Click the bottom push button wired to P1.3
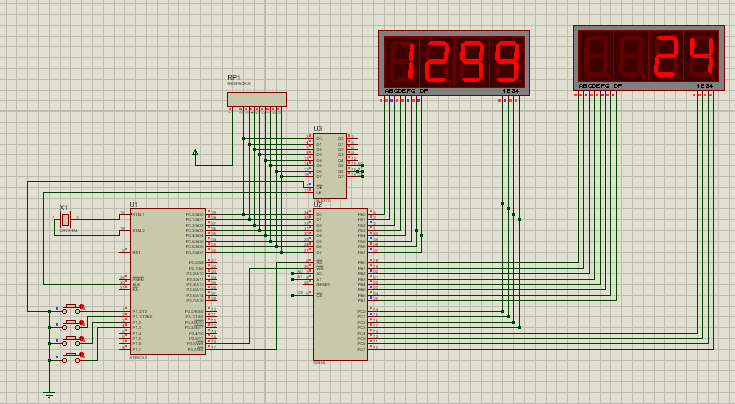Image resolution: width=735 pixels, height=404 pixels. (x=71, y=357)
